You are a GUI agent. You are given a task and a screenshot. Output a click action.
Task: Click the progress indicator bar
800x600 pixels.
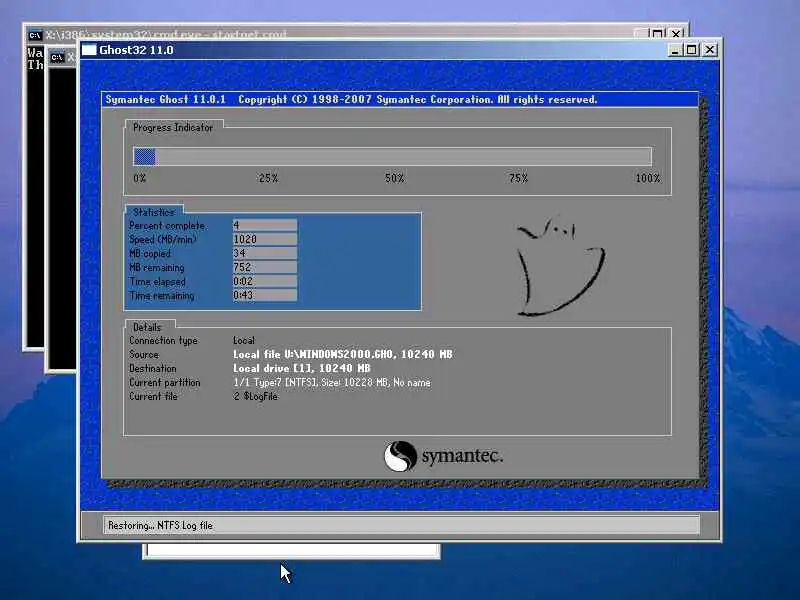pyautogui.click(x=392, y=156)
